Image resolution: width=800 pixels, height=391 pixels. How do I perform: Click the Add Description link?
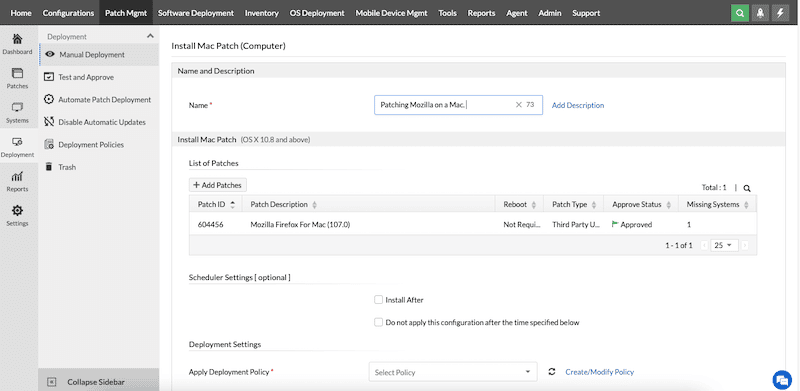[x=578, y=105]
